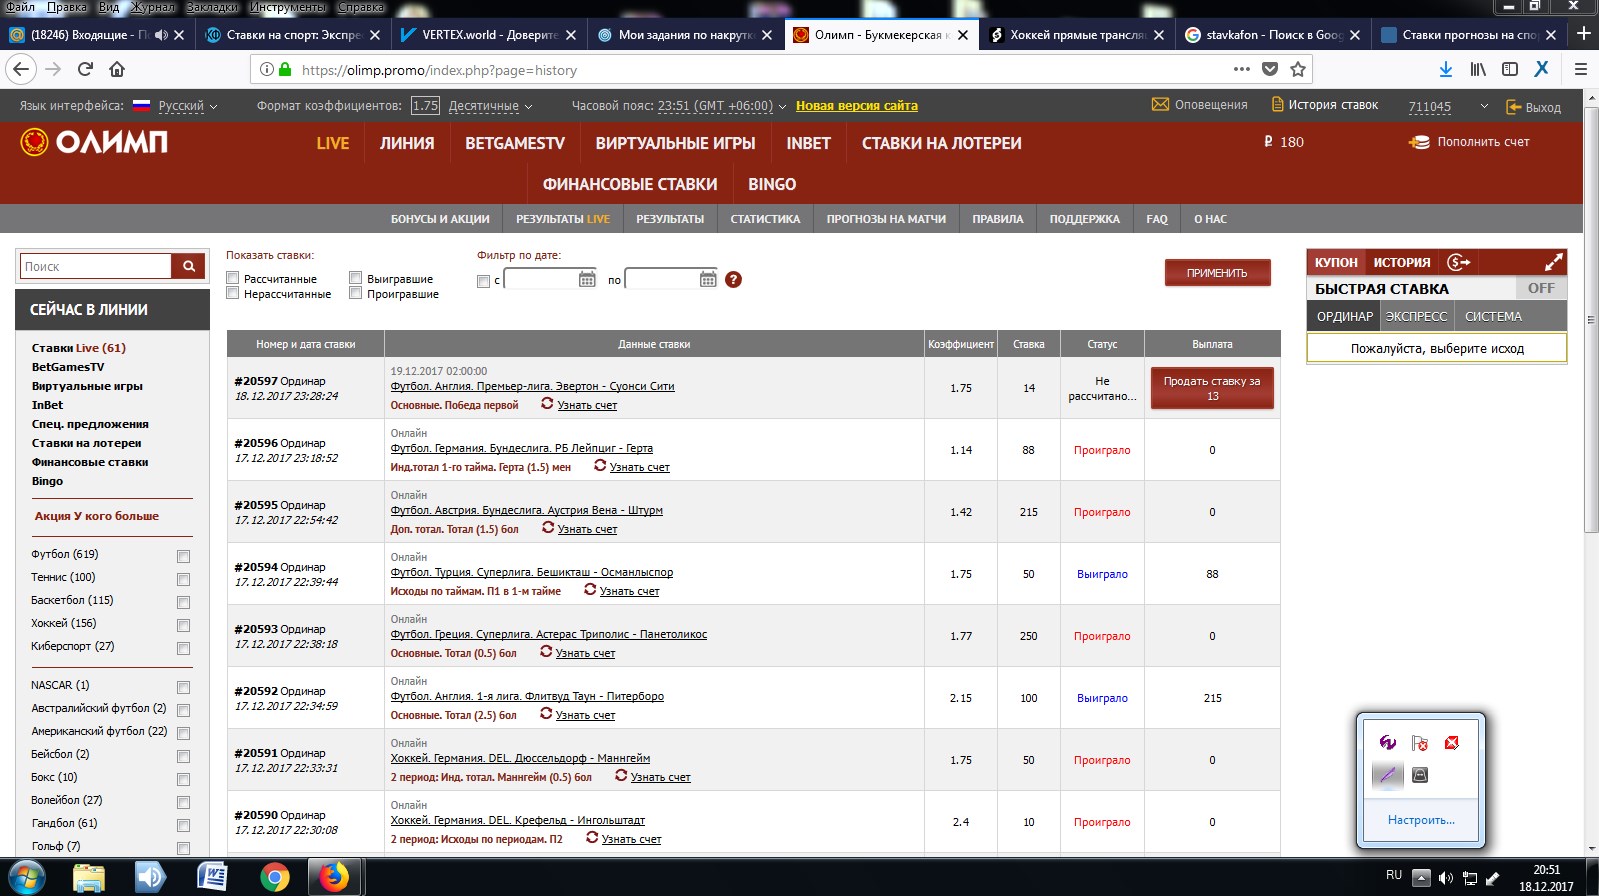1599x896 pixels.
Task: Open Firefox downloads arrow icon
Action: [1445, 69]
